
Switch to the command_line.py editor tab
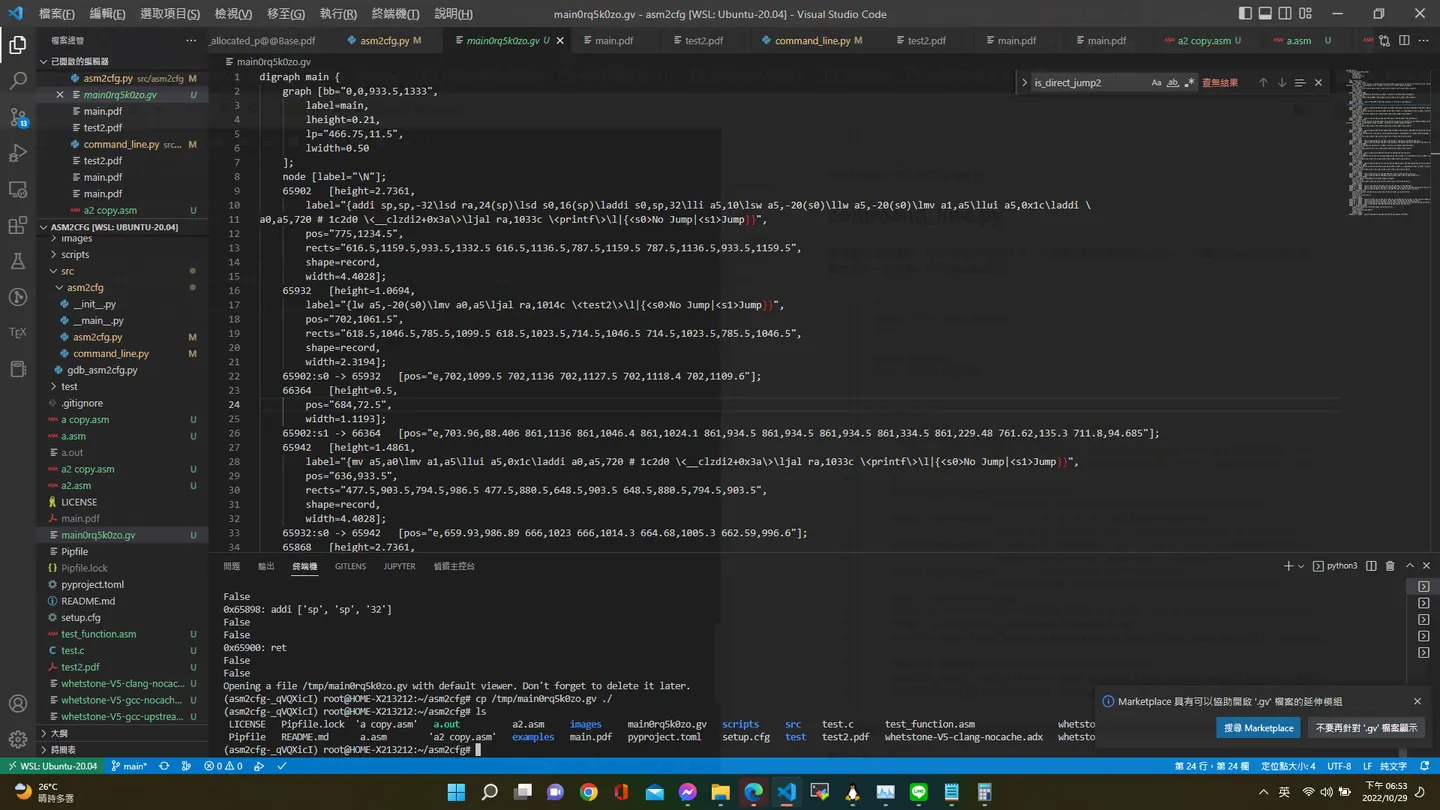pos(812,41)
